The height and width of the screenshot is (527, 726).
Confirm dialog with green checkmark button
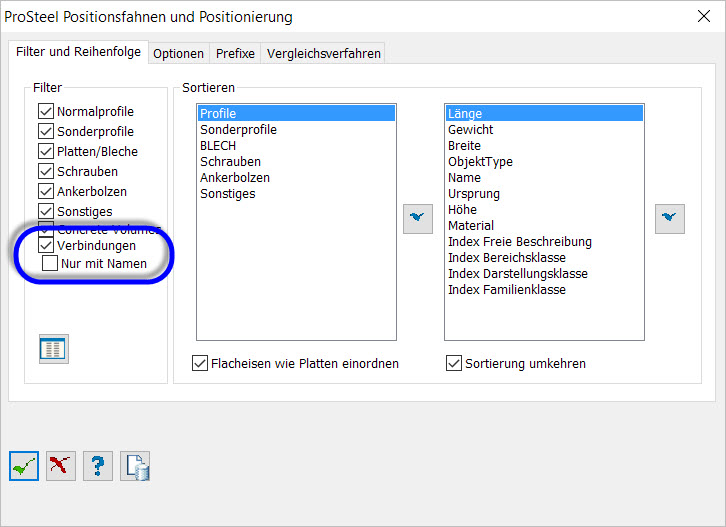(24, 466)
